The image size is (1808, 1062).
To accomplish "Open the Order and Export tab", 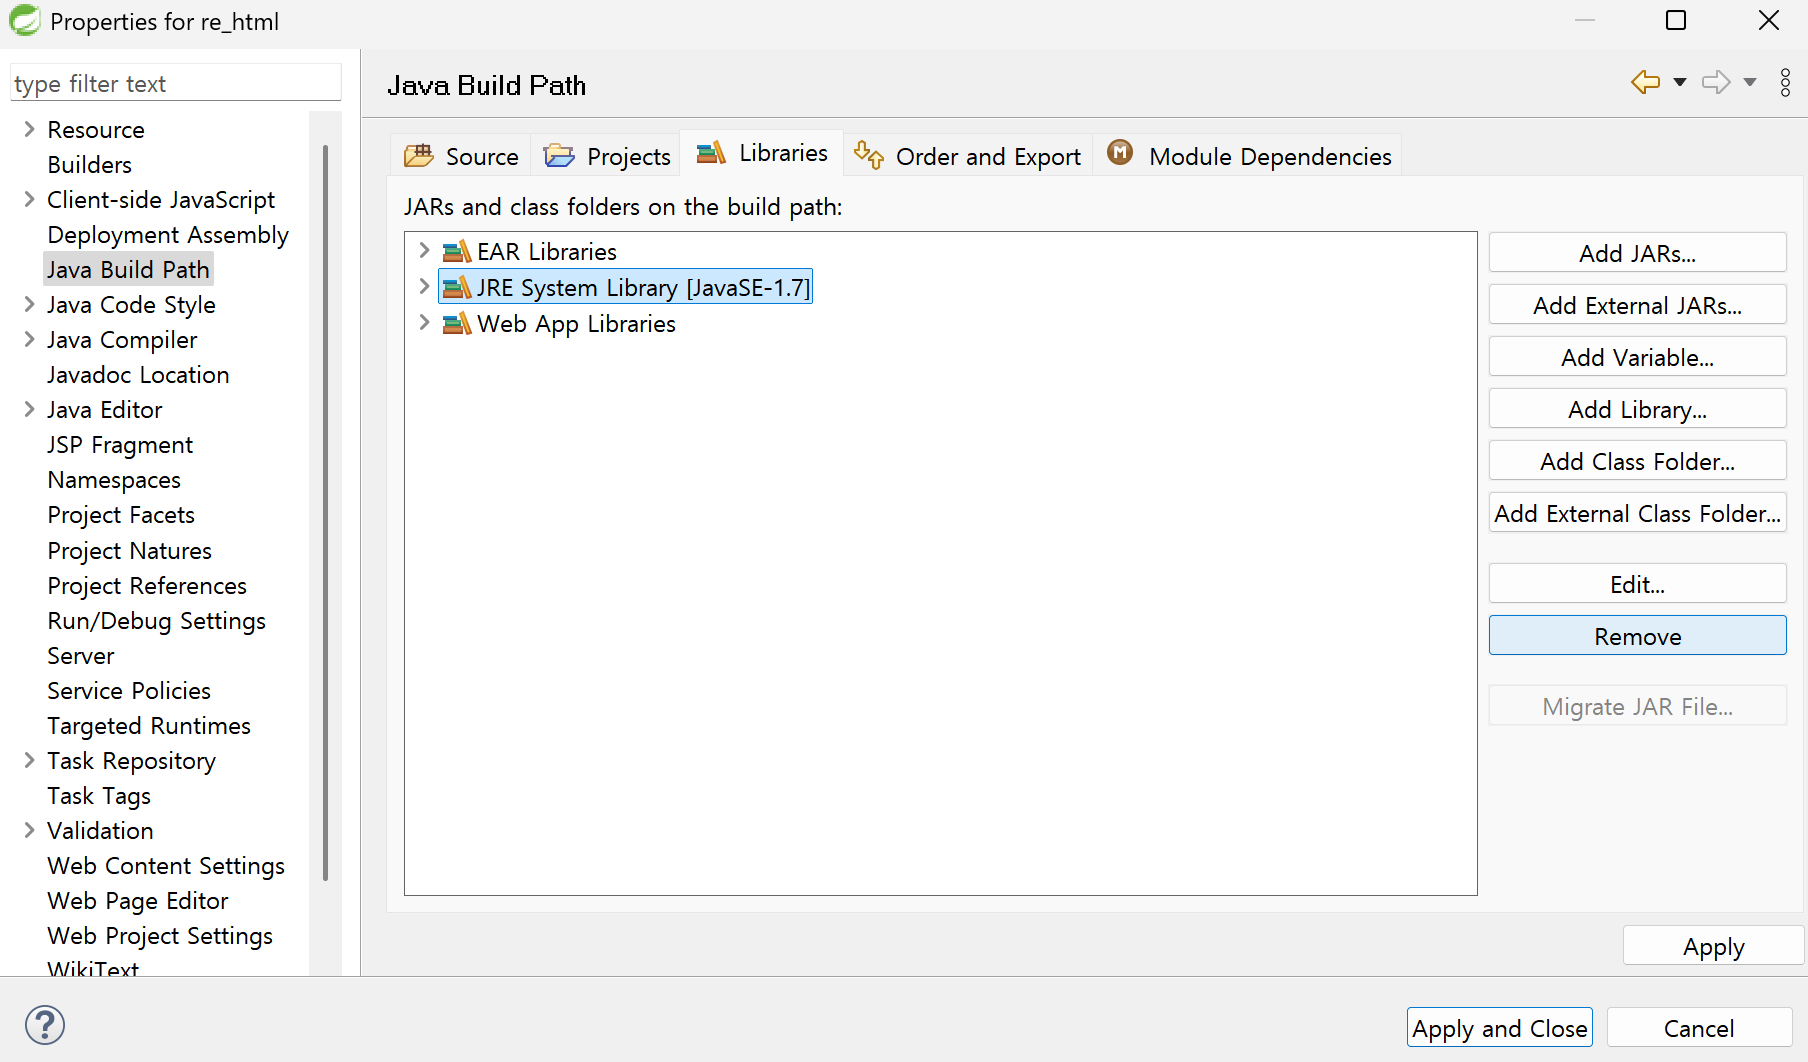I will coord(967,156).
